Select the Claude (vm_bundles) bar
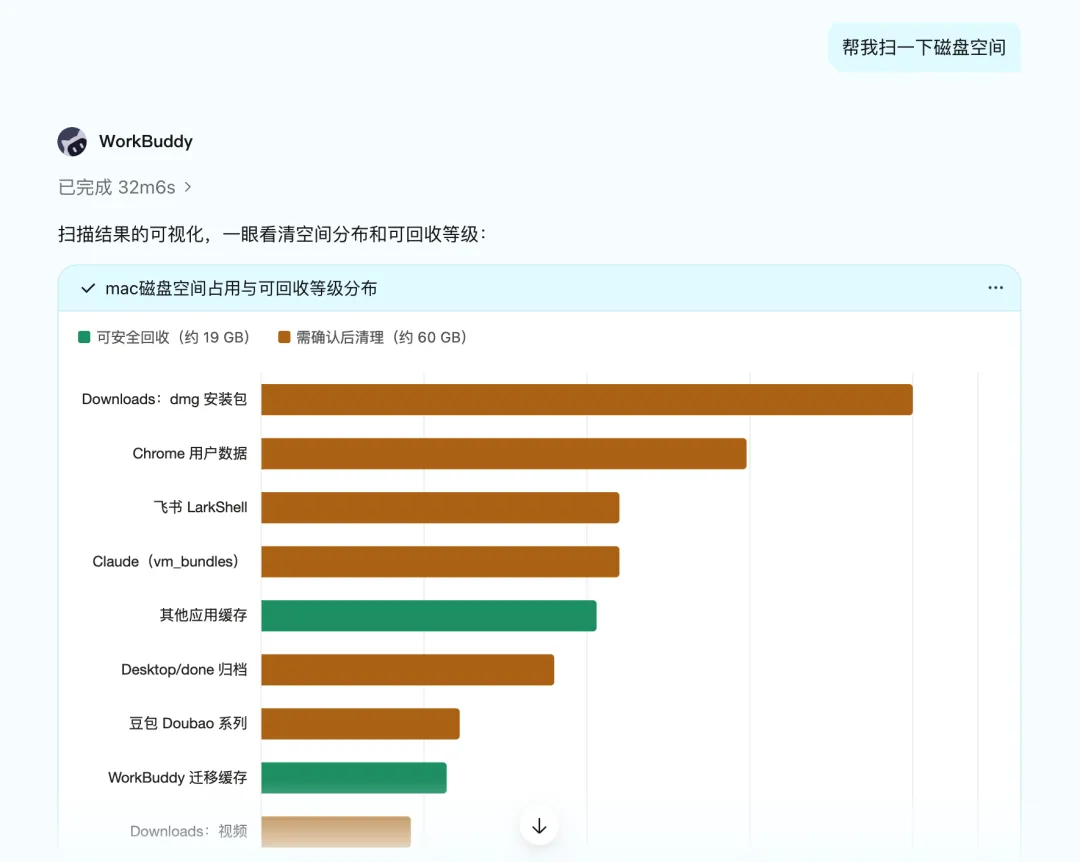This screenshot has height=862, width=1080. [x=440, y=562]
